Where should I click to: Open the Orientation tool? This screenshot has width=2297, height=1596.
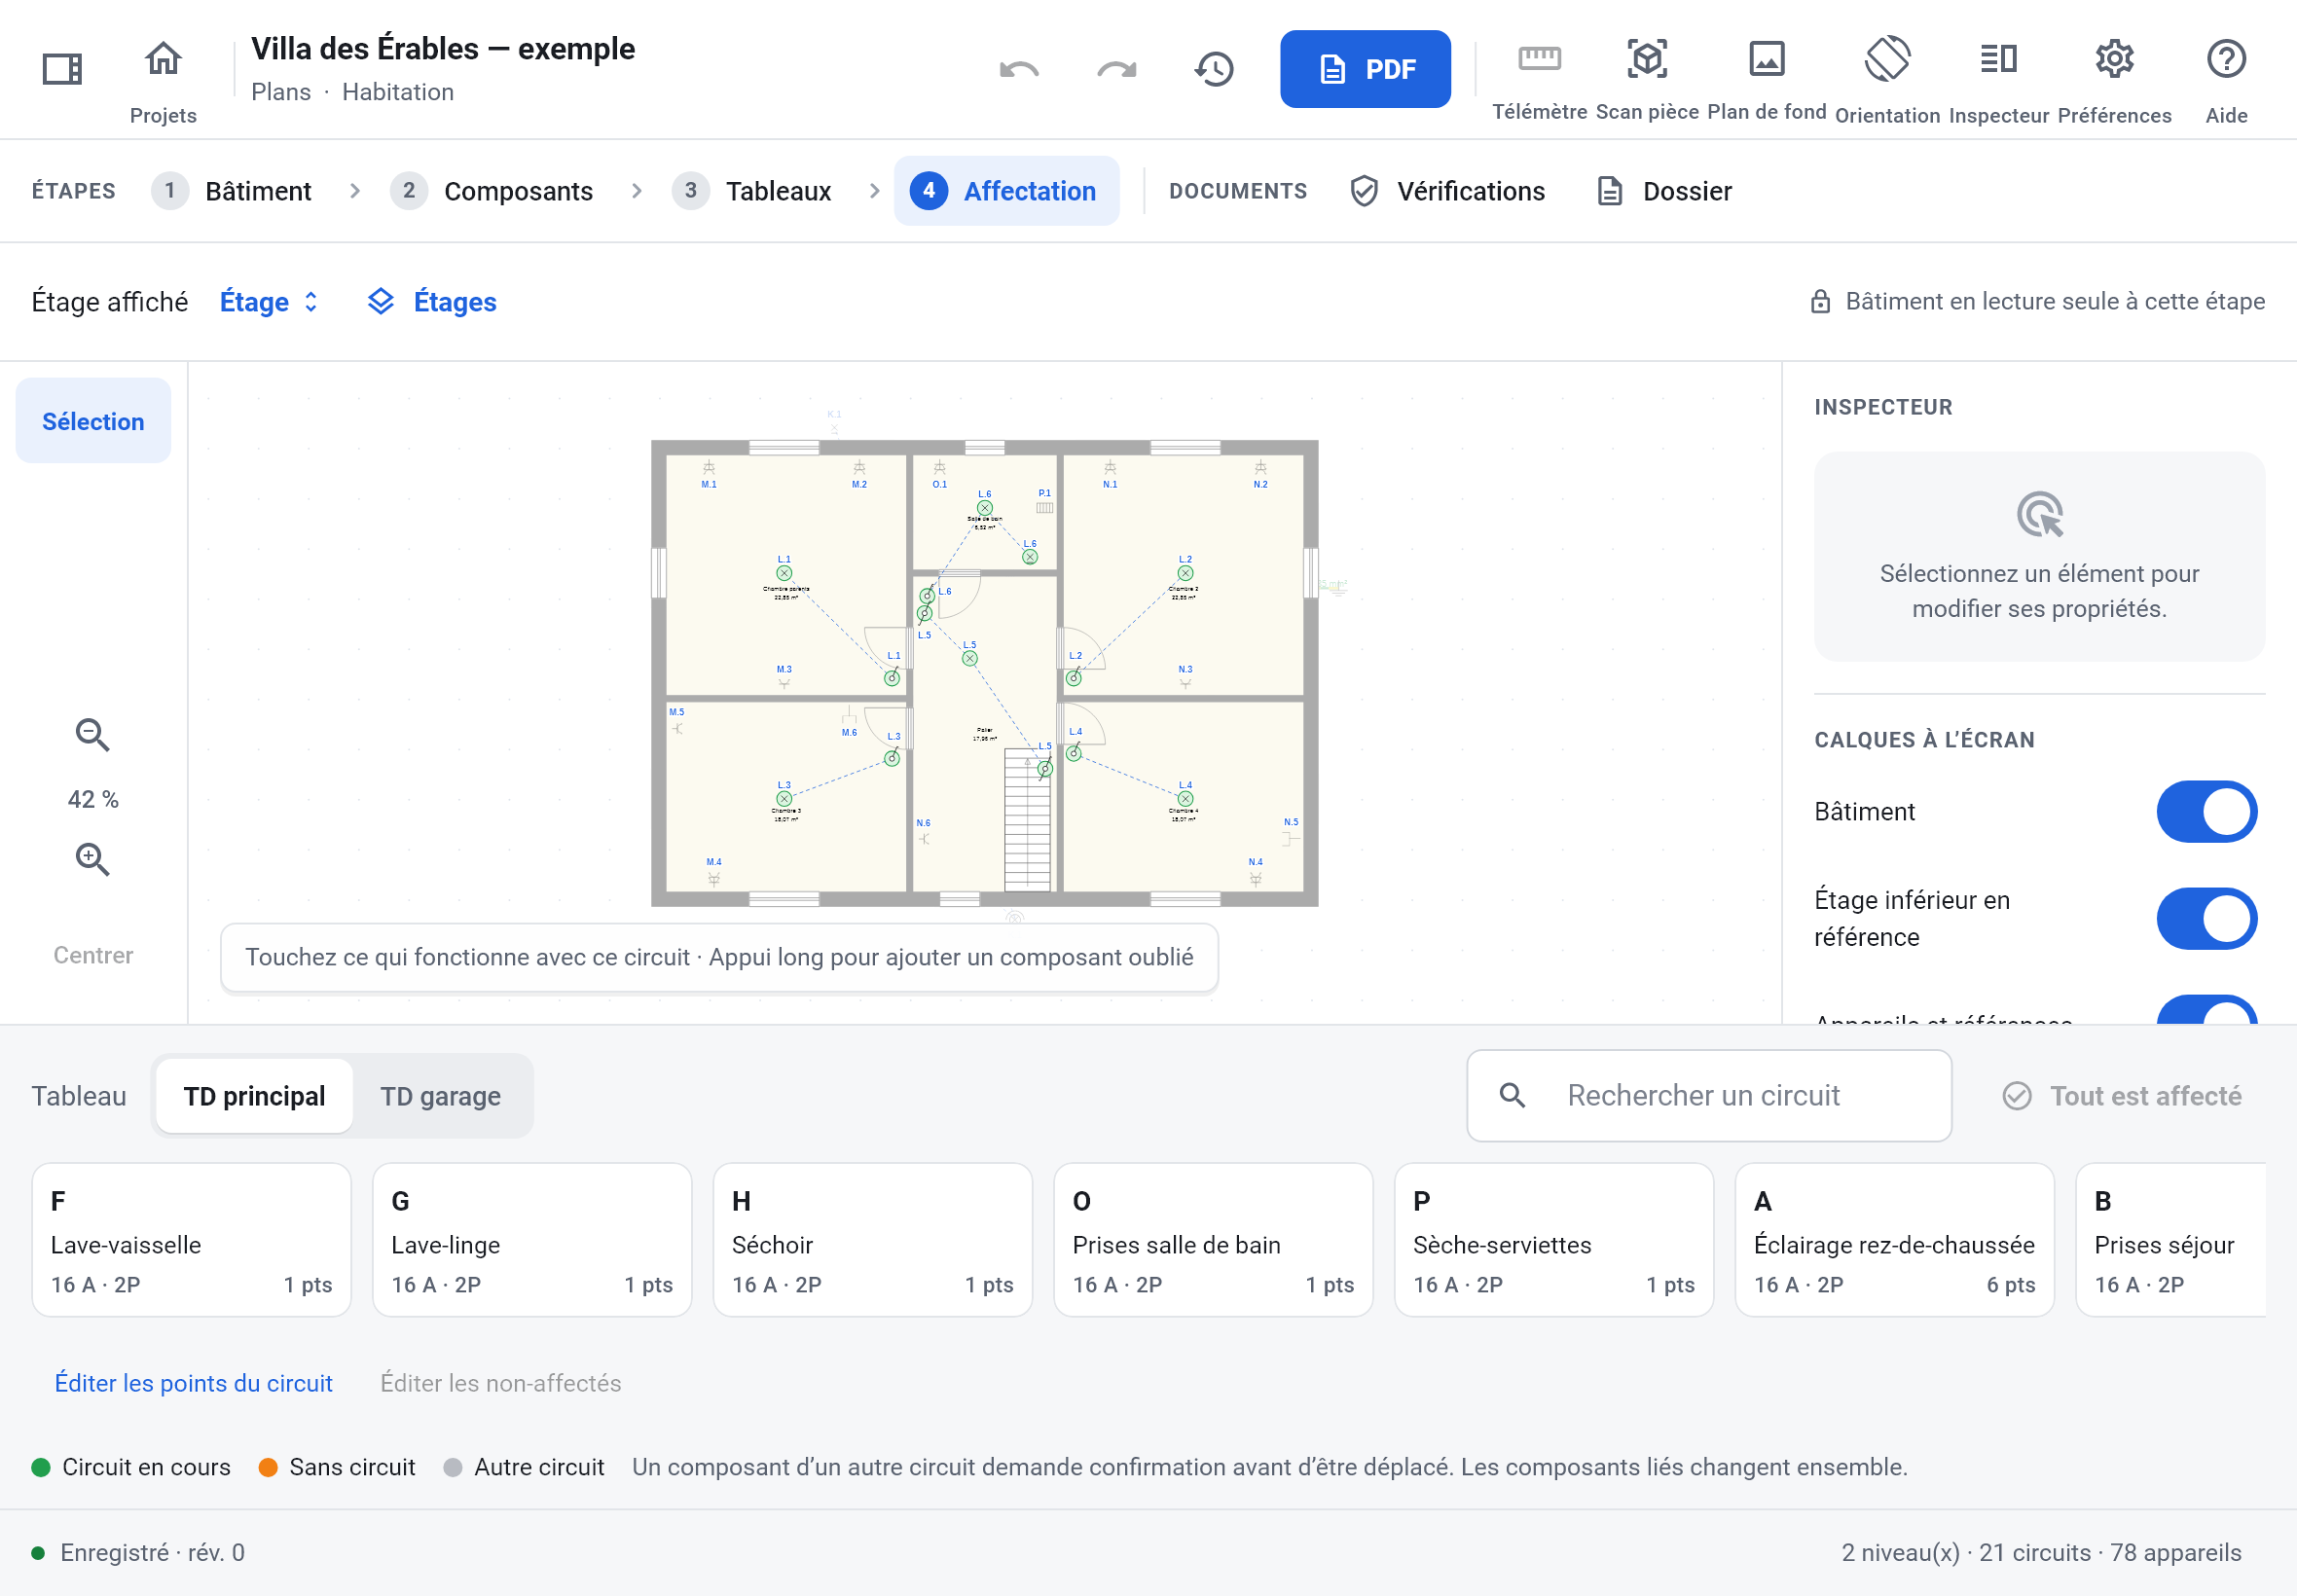[x=1887, y=80]
